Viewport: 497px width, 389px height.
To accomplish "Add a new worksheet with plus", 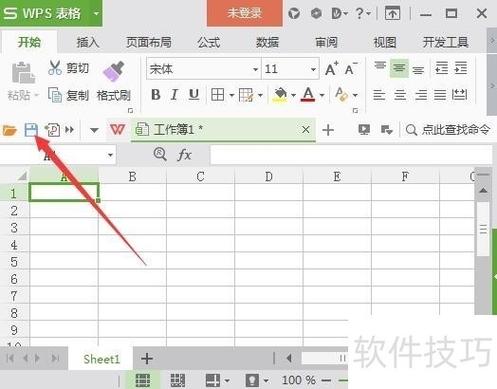I will click(x=147, y=359).
